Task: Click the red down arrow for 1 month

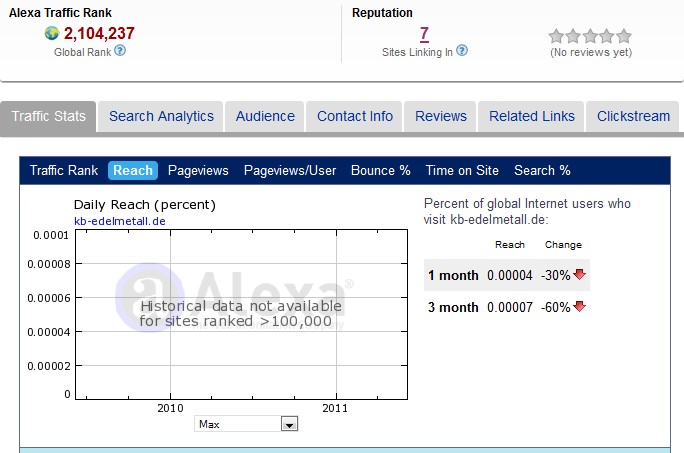Action: (579, 275)
